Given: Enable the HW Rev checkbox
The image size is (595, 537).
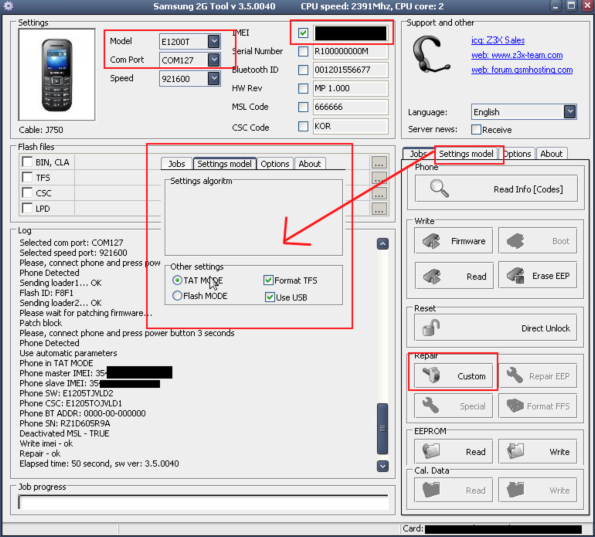Looking at the screenshot, I should click(x=303, y=88).
